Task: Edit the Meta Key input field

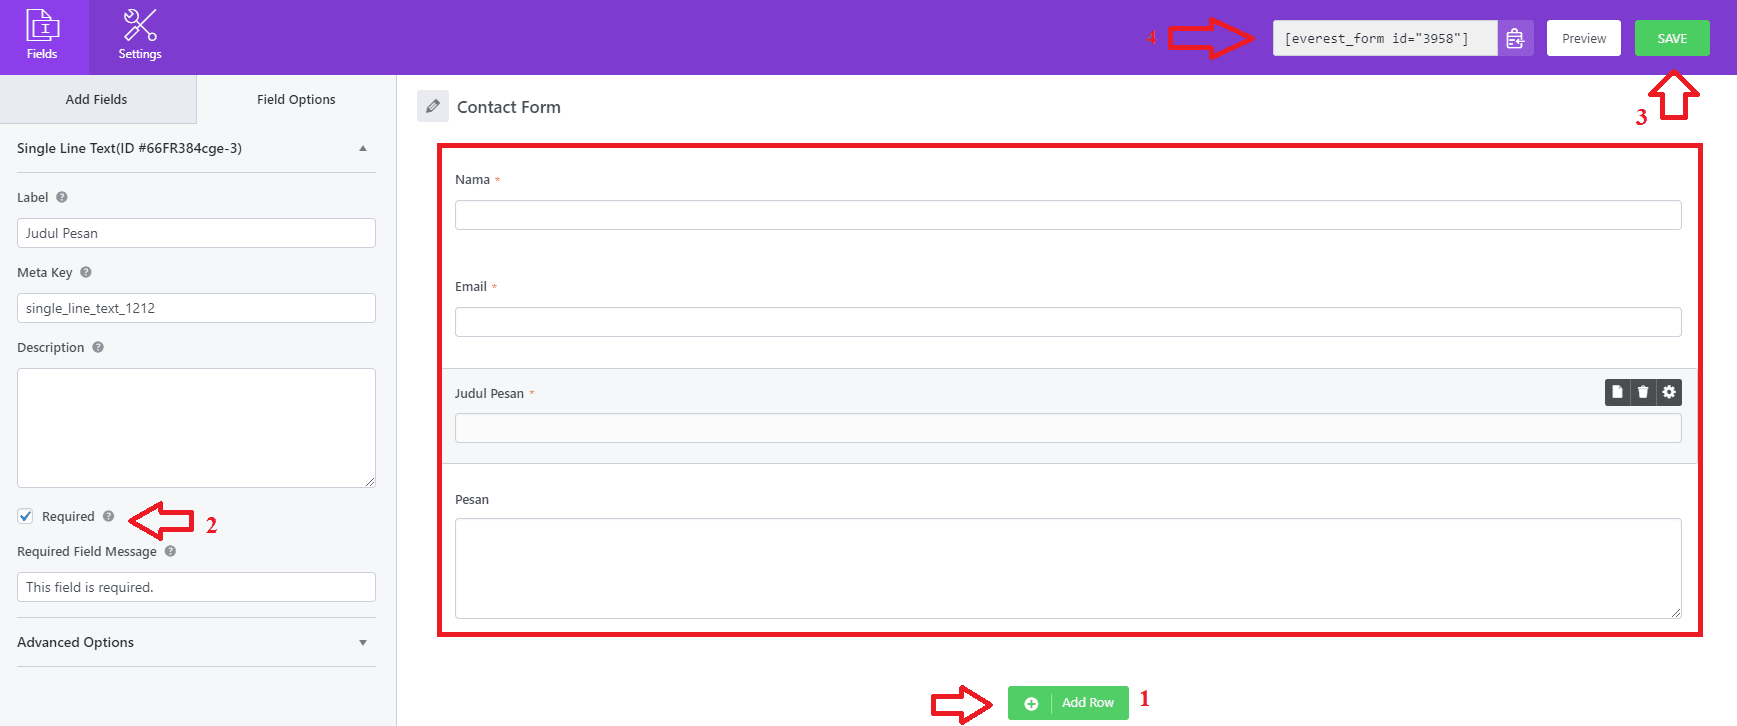Action: [196, 308]
